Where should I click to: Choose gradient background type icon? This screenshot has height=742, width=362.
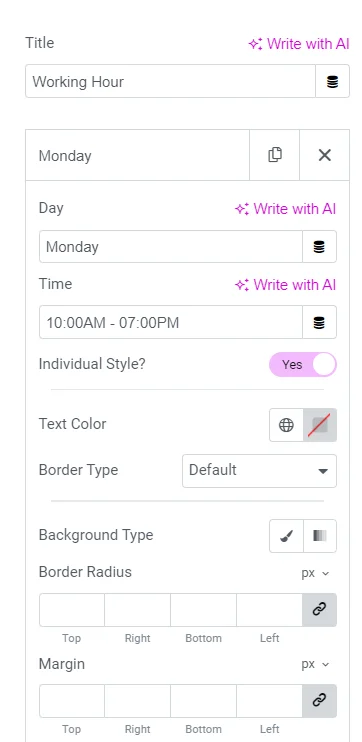(x=320, y=536)
